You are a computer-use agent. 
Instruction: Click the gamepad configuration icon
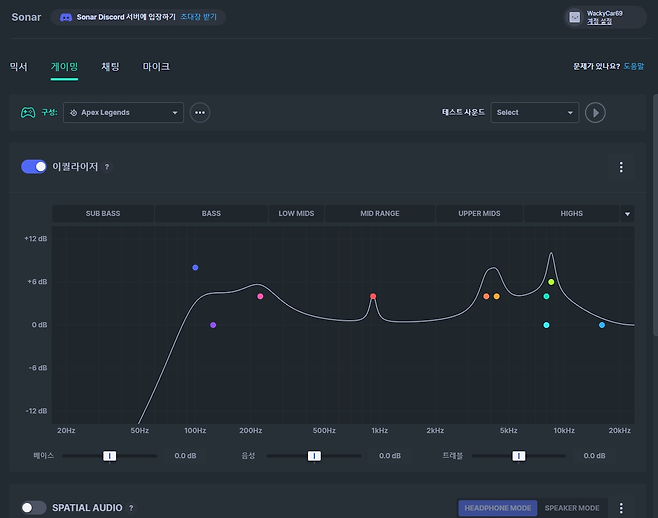(28, 112)
